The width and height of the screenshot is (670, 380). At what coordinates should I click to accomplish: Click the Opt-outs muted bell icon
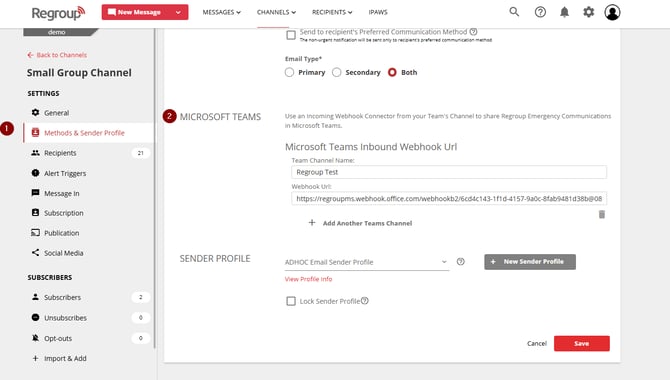(35, 338)
